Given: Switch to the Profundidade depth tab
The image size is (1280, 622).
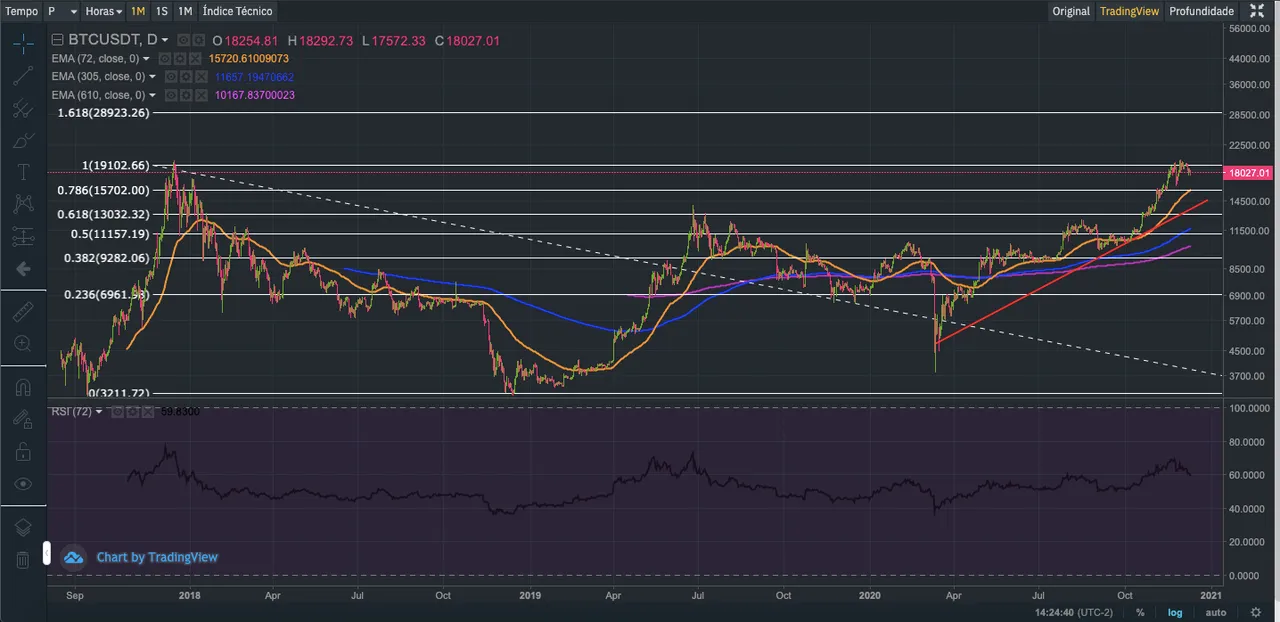Looking at the screenshot, I should click(x=1202, y=11).
